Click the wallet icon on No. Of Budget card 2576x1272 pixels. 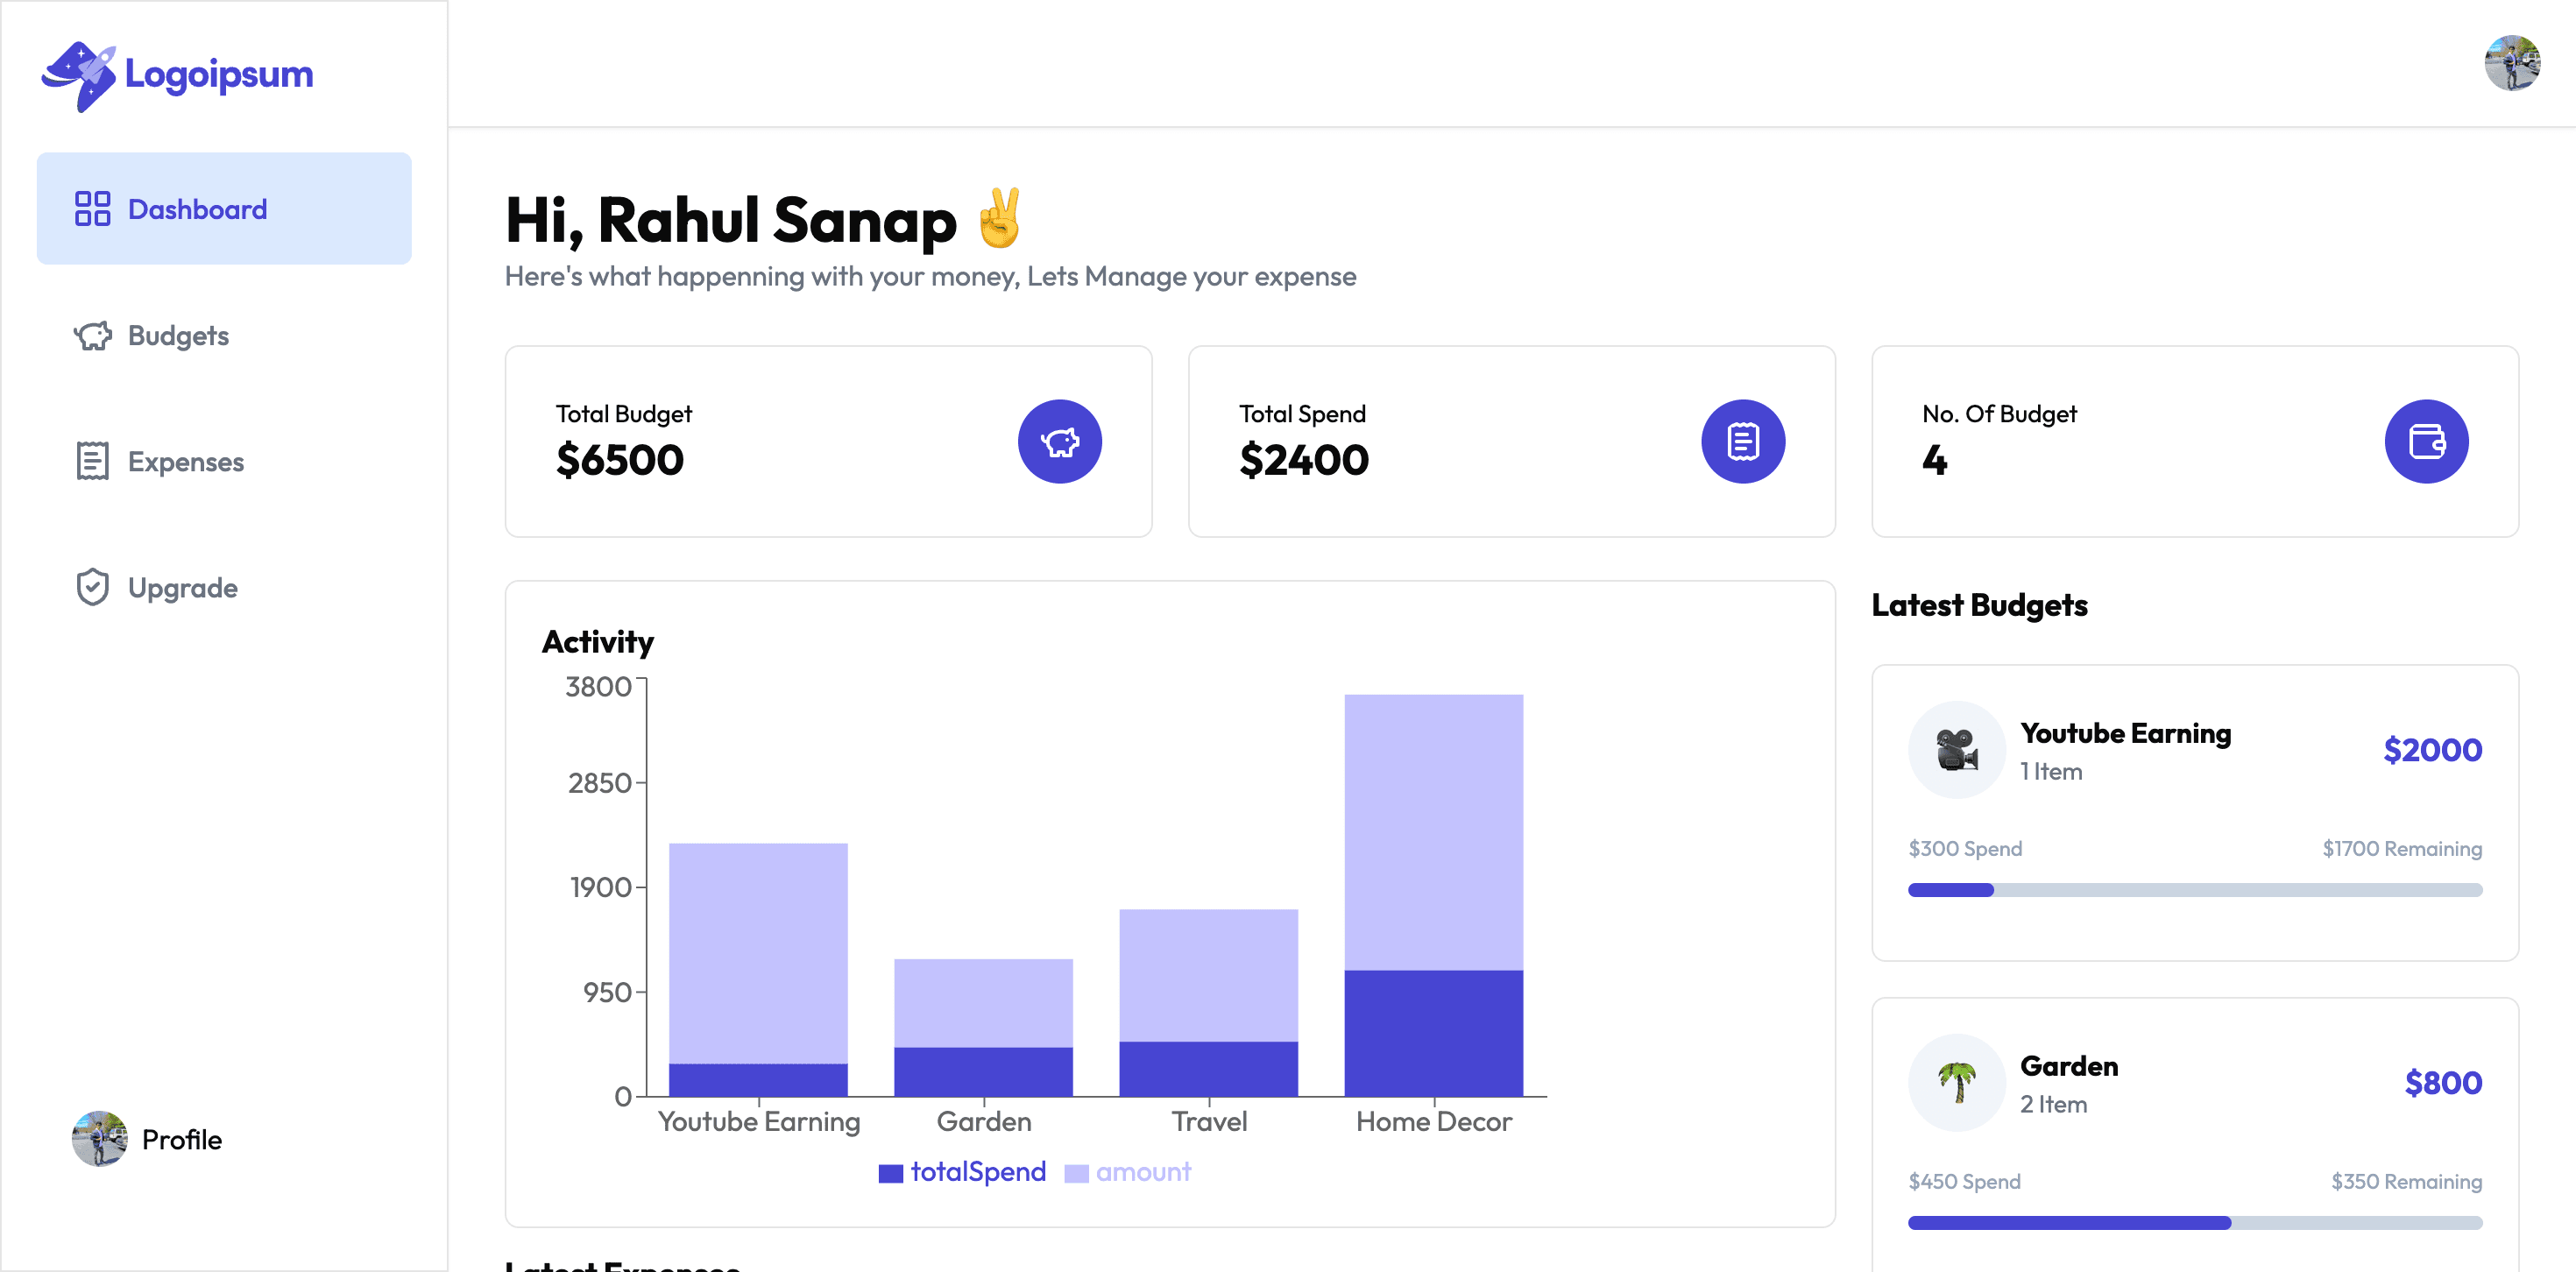point(2427,440)
